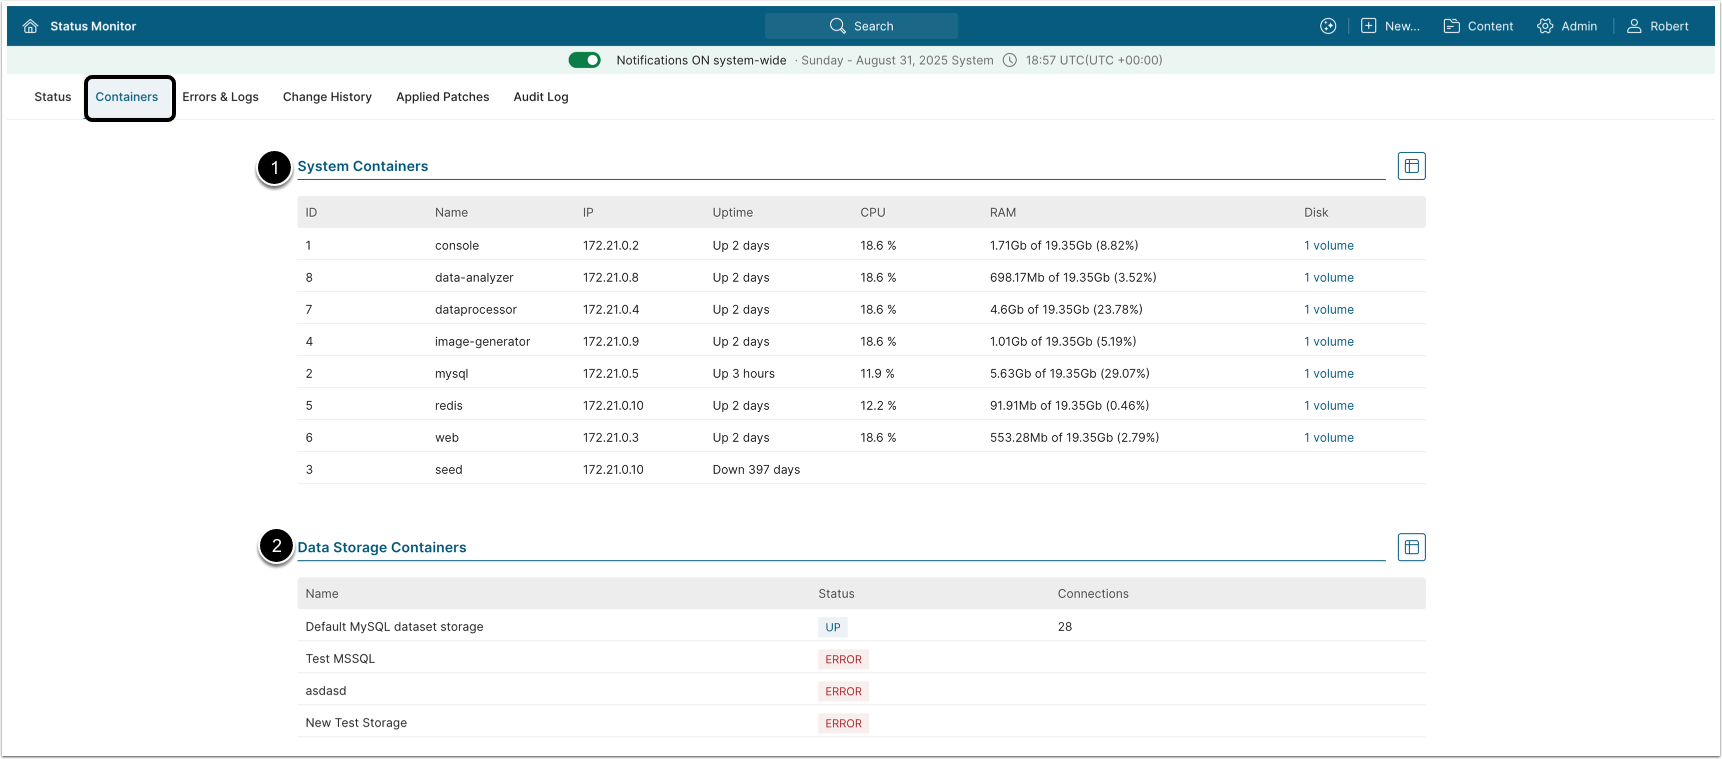Image resolution: width=1722 pixels, height=759 pixels.
Task: Open Admin gear settings
Action: 1545,26
